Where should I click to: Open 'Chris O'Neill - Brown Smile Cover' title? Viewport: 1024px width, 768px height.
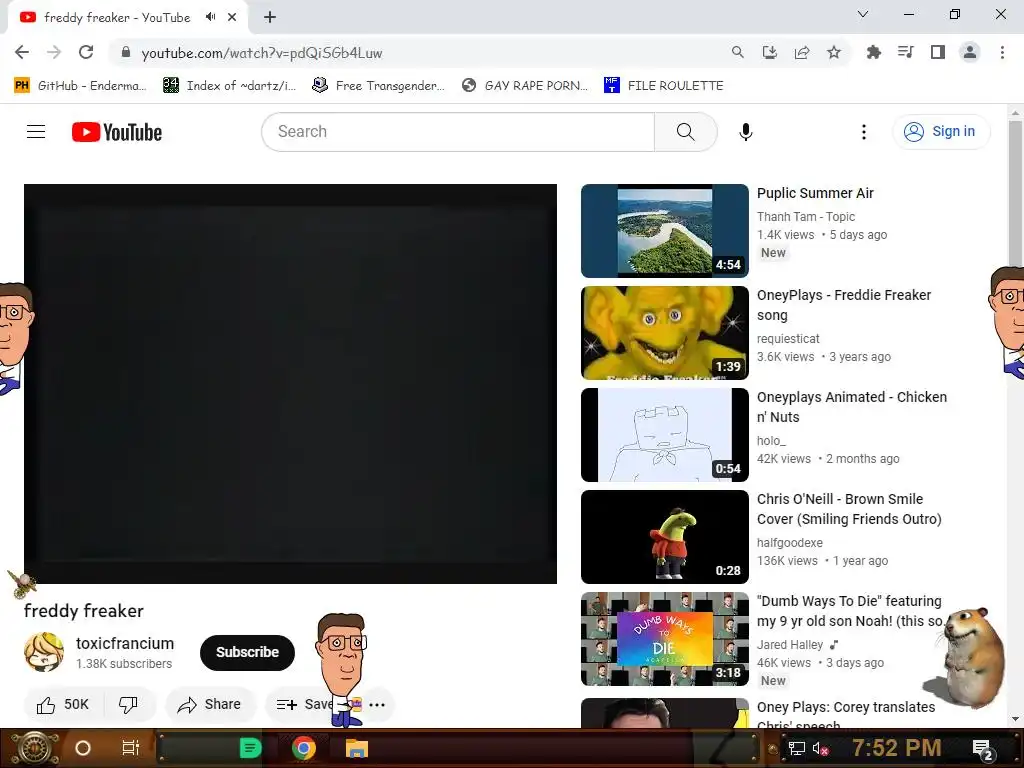849,509
